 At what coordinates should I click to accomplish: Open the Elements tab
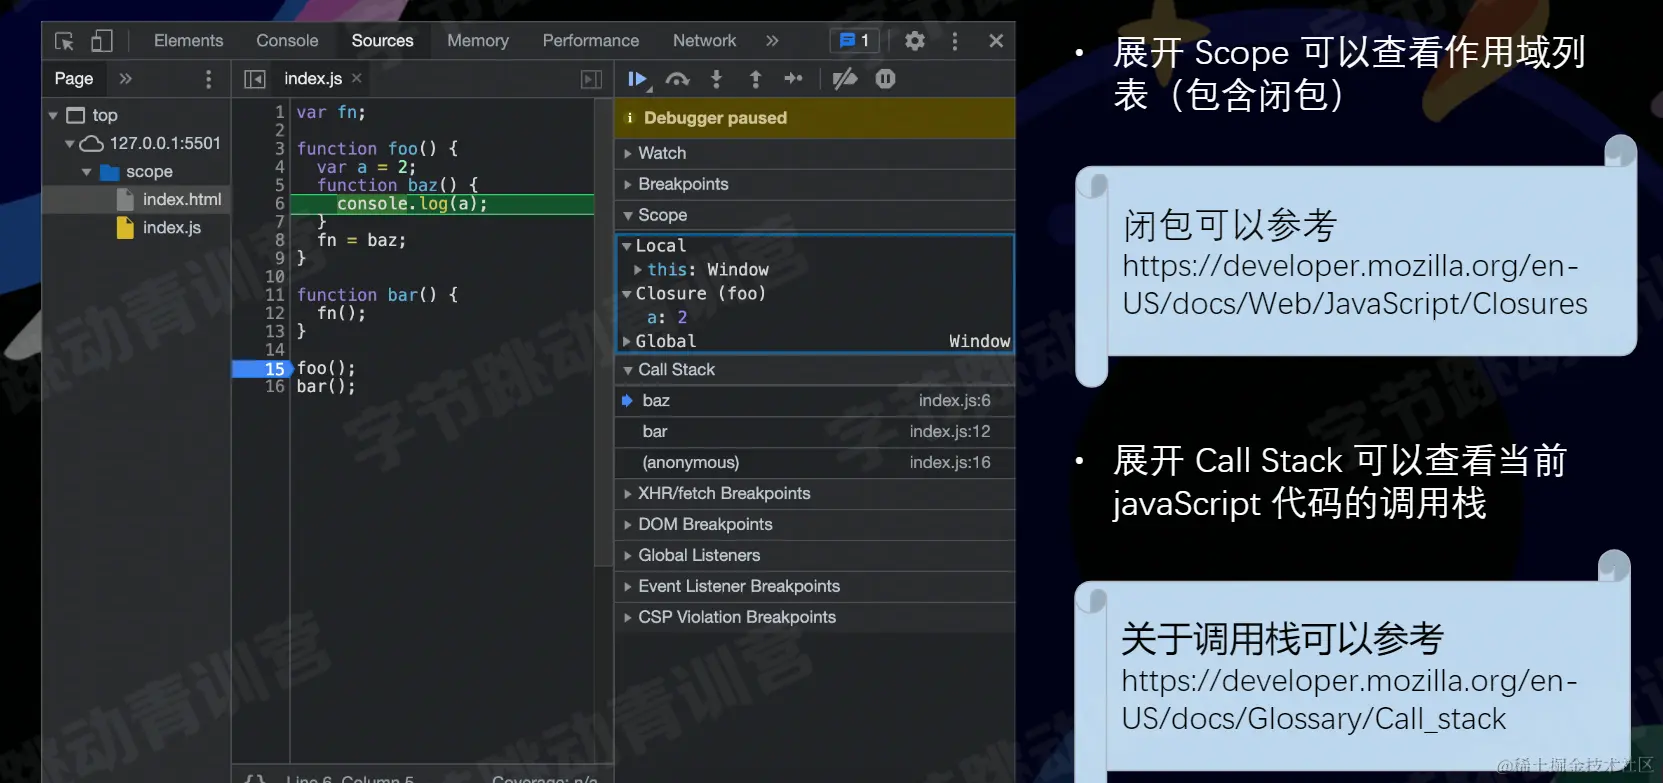[188, 41]
